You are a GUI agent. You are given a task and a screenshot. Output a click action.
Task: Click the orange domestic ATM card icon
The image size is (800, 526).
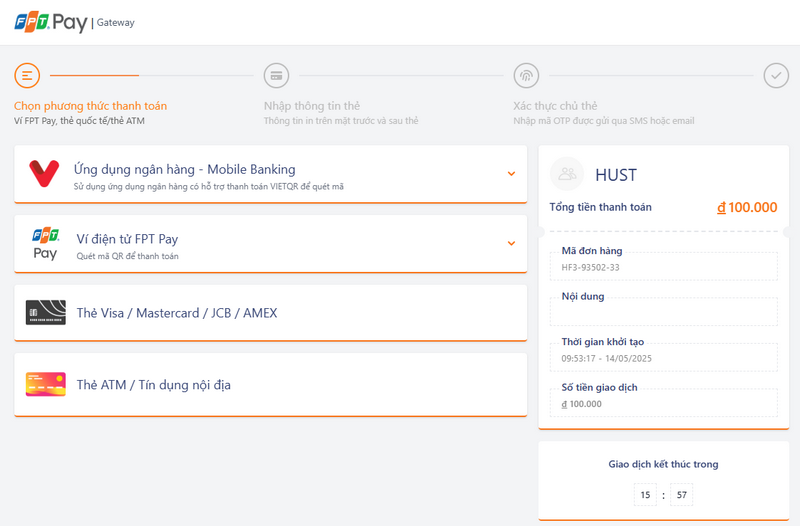click(x=45, y=384)
